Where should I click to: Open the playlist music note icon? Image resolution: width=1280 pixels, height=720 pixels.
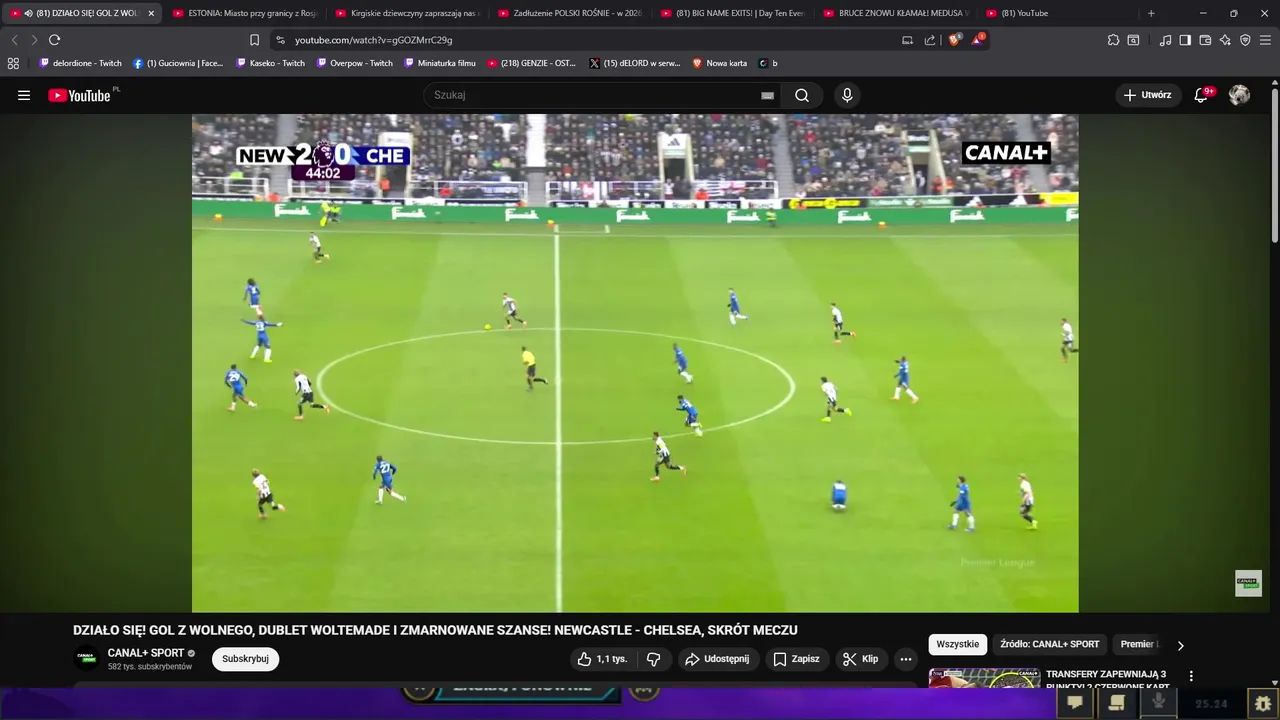coord(1165,40)
